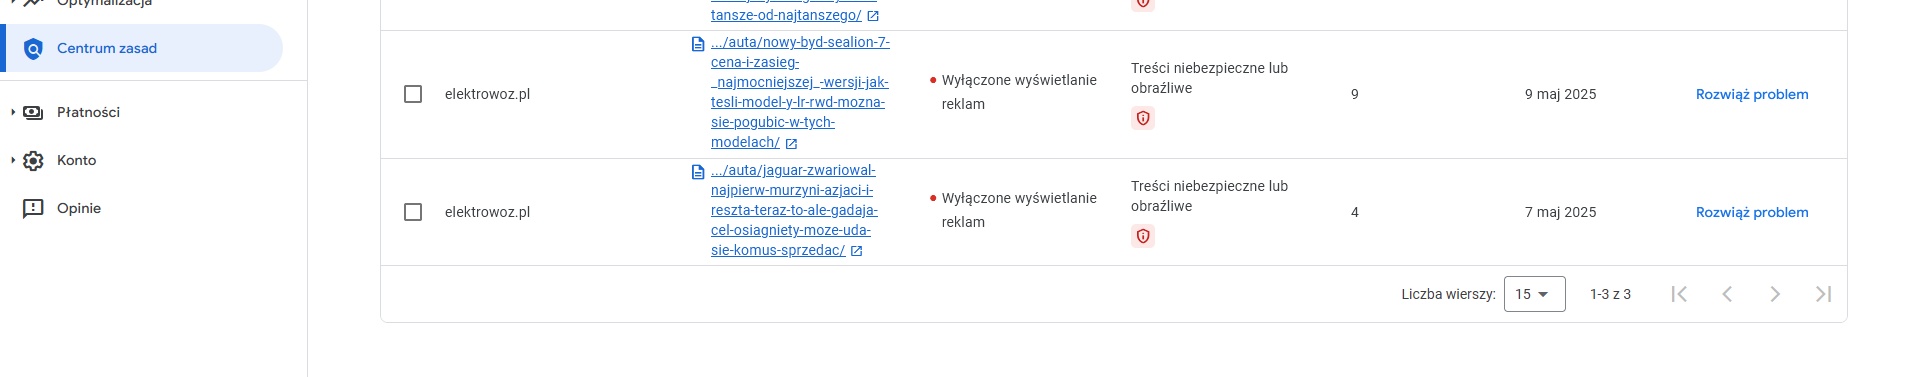Screen dimensions: 1916x377
Task: Expand the Konto section arrow
Action: 12,160
